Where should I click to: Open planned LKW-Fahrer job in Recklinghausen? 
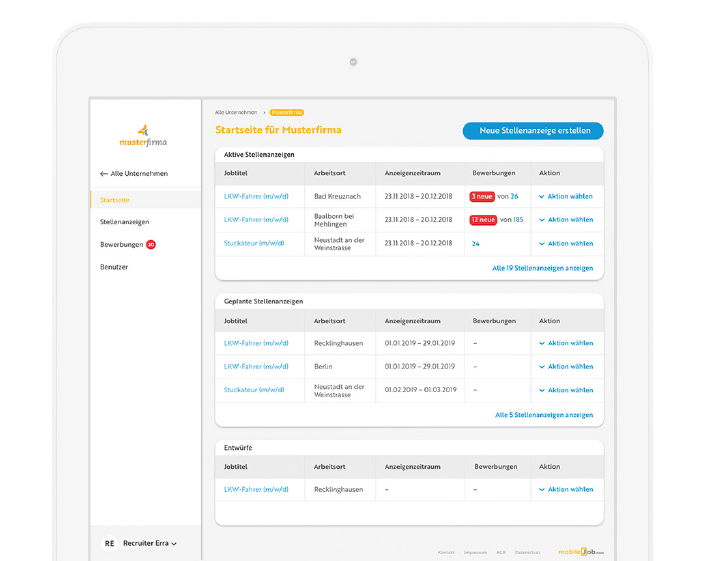(x=256, y=343)
